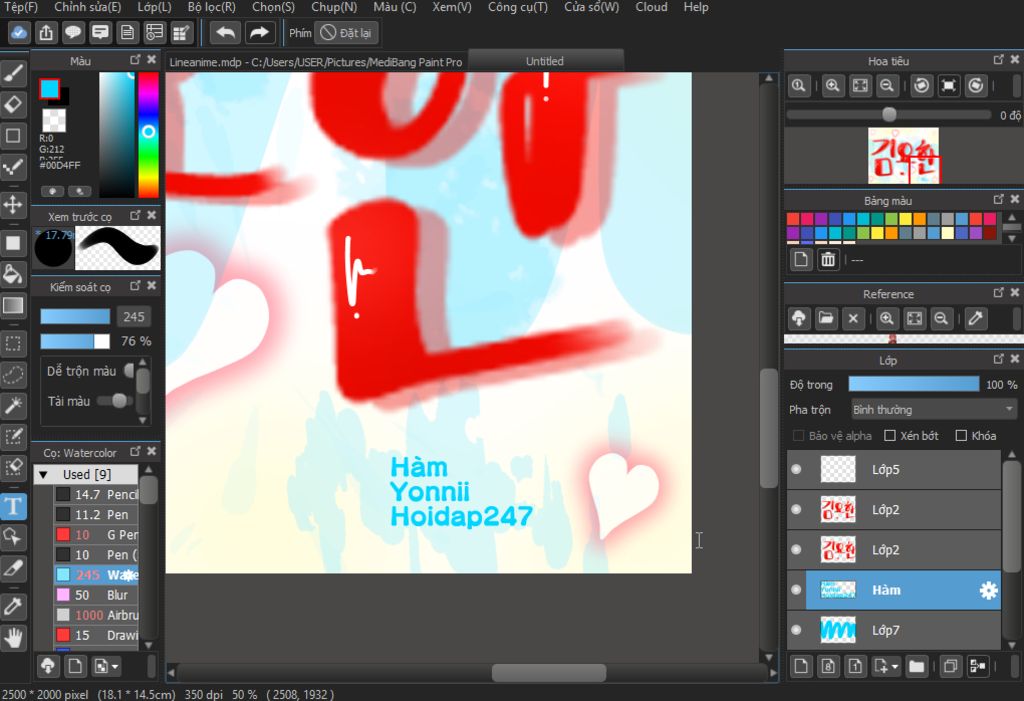Click the navigator thumbnail preview

pyautogui.click(x=903, y=155)
